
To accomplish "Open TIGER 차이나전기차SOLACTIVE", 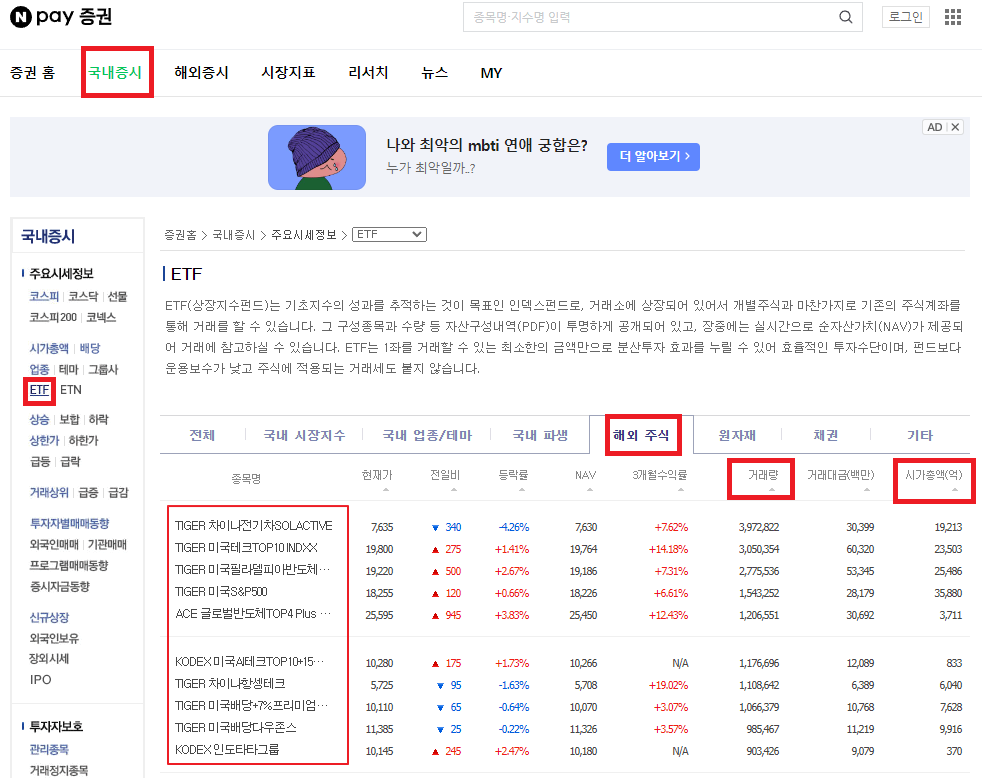I will (x=254, y=526).
